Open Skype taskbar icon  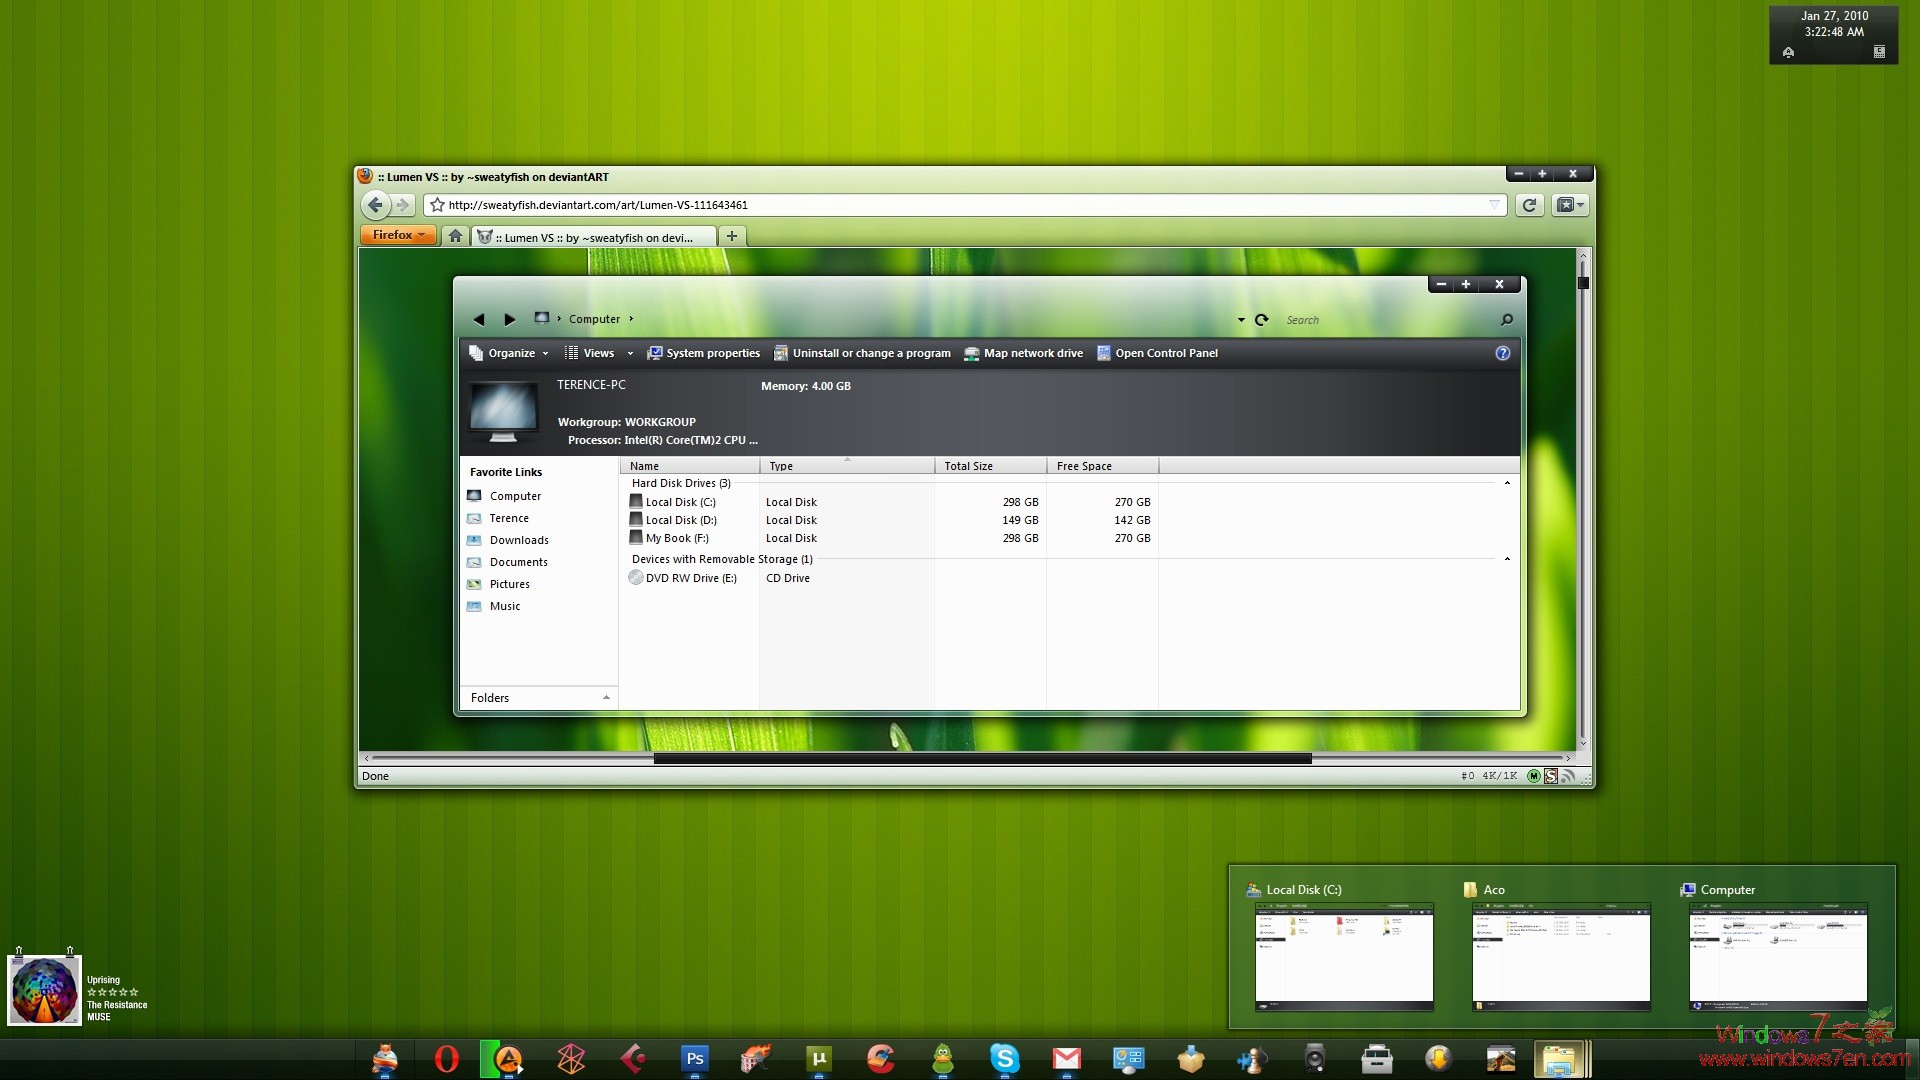[x=1004, y=1058]
